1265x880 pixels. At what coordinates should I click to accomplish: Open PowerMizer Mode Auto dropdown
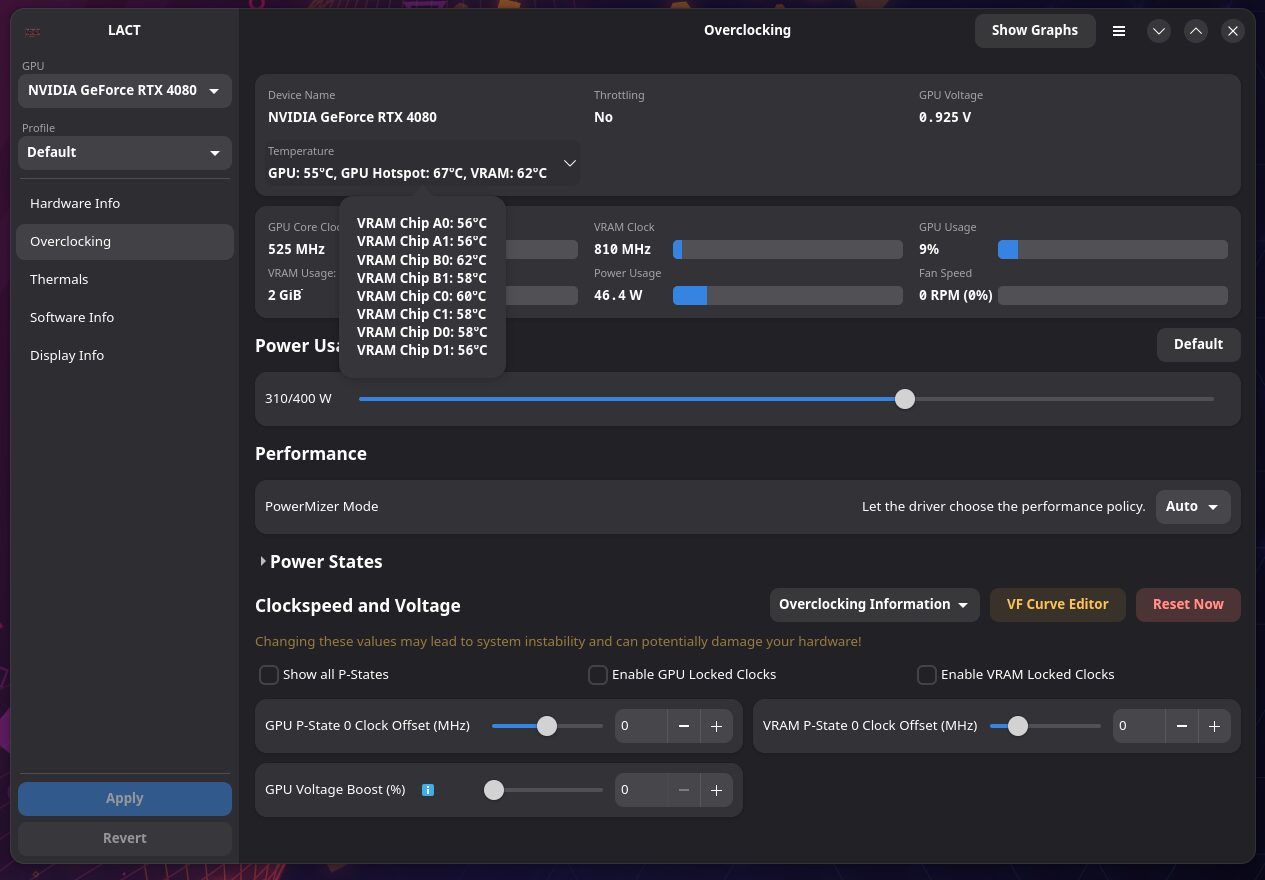click(x=1193, y=507)
